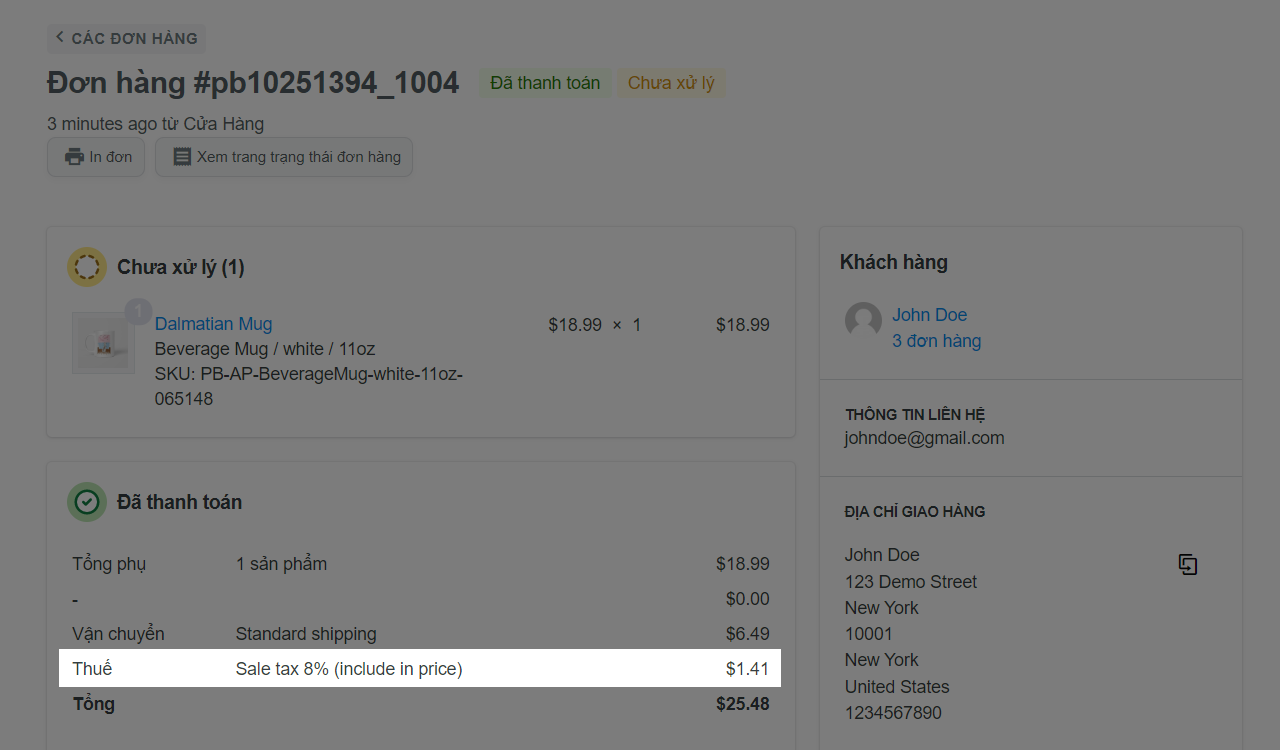Viewport: 1280px width, 750px height.
Task: Select the Thuế sale tax row
Action: click(x=420, y=668)
